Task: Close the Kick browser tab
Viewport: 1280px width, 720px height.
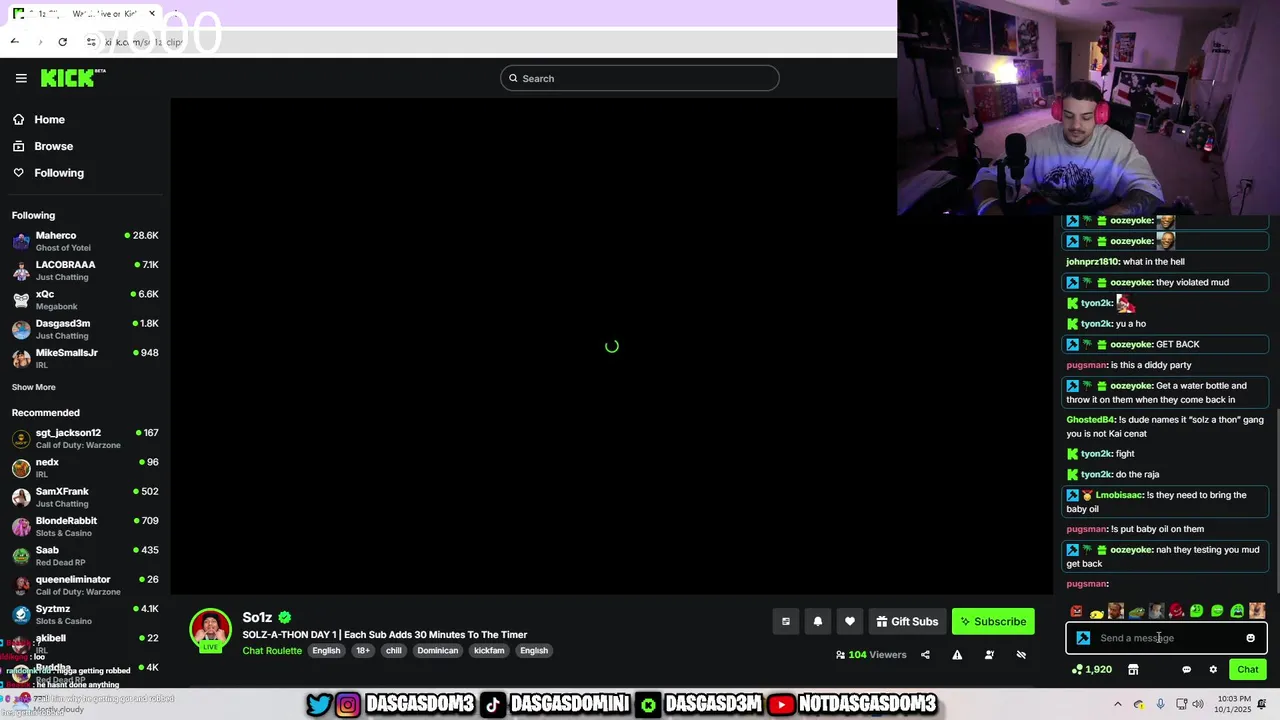Action: tap(152, 14)
